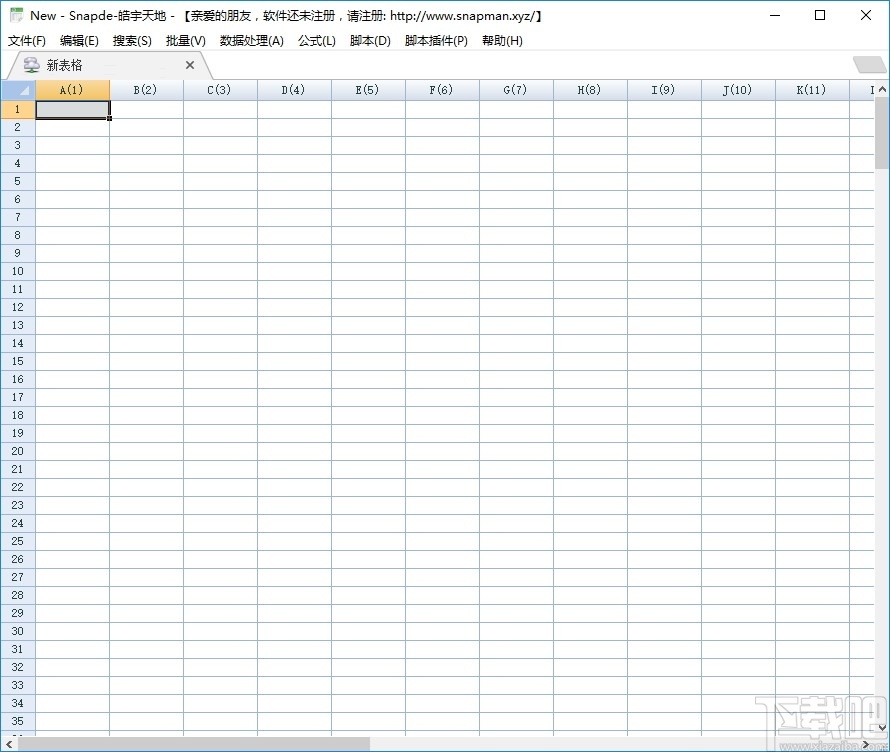
Task: Open the 编辑(E) menu
Action: [x=79, y=40]
